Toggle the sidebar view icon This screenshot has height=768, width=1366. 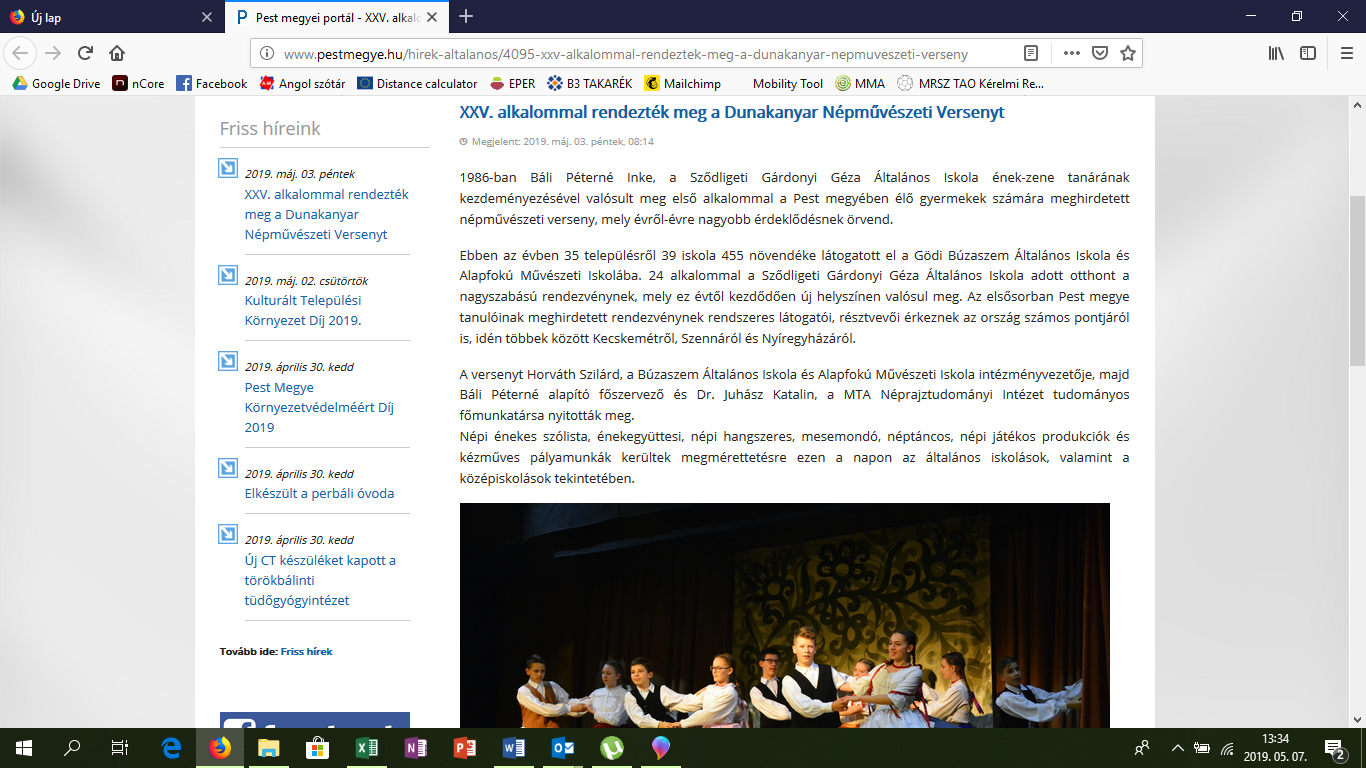(x=1307, y=53)
